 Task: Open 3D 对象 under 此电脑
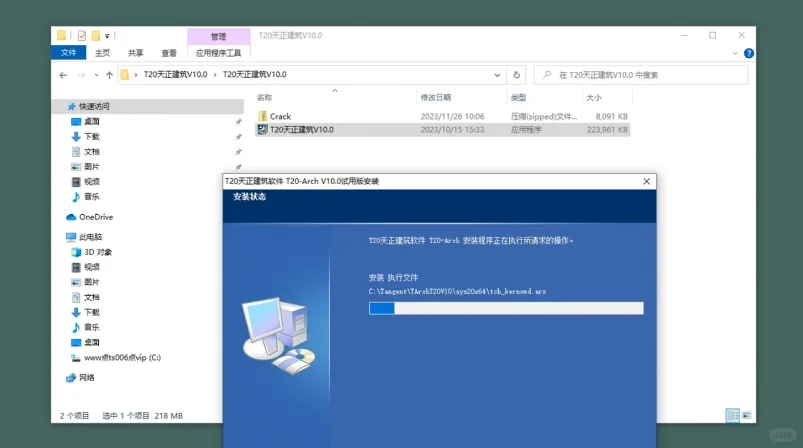point(98,252)
